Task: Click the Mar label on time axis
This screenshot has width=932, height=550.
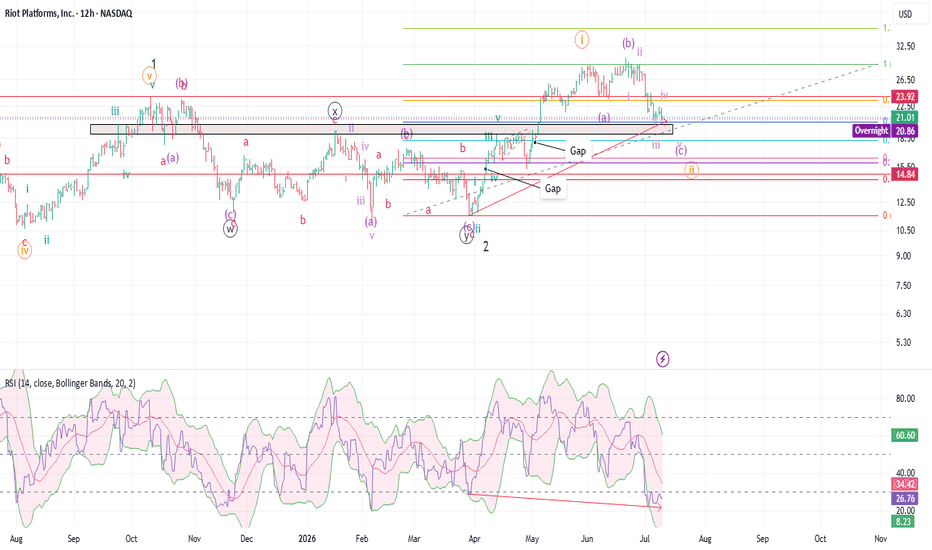Action: point(414,539)
